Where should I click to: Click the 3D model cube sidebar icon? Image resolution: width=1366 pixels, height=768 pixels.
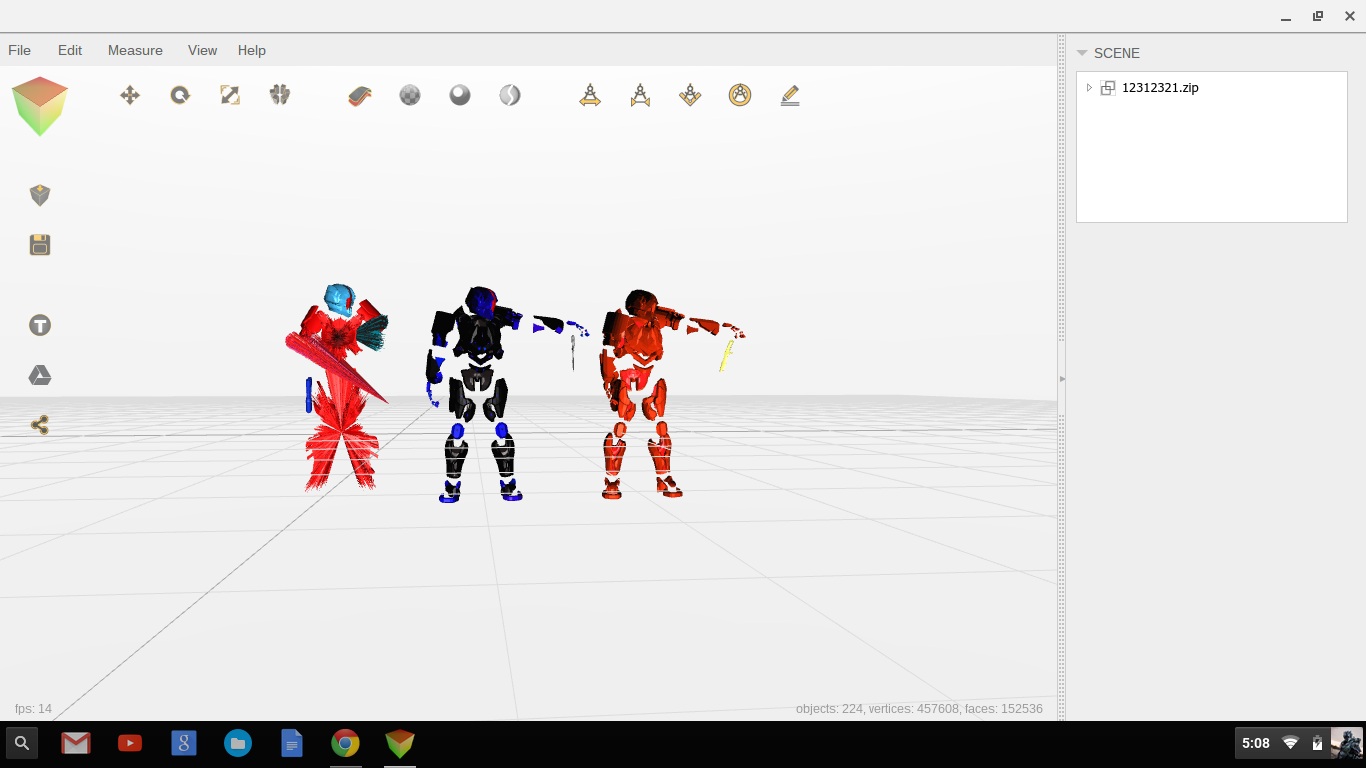point(40,195)
